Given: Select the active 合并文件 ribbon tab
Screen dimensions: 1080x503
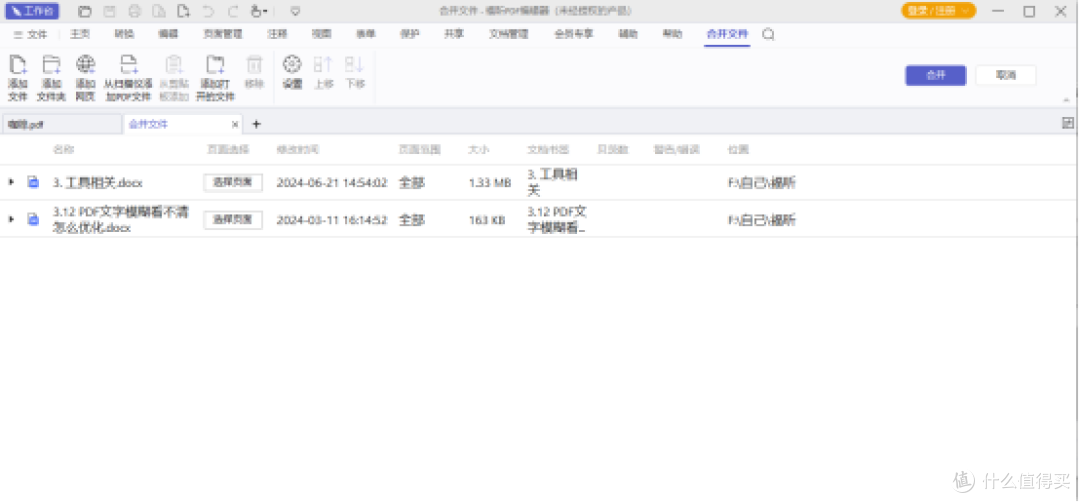Looking at the screenshot, I should click(x=727, y=34).
